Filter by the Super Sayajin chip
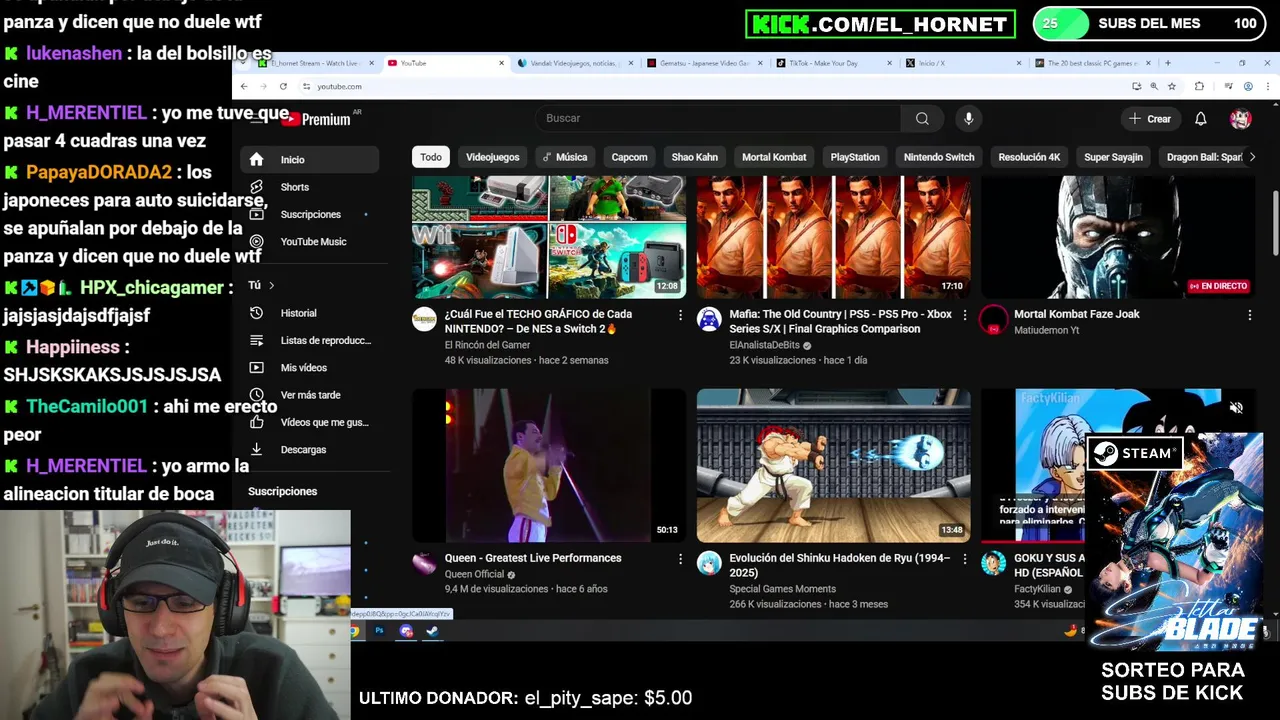The height and width of the screenshot is (720, 1280). 1113,157
